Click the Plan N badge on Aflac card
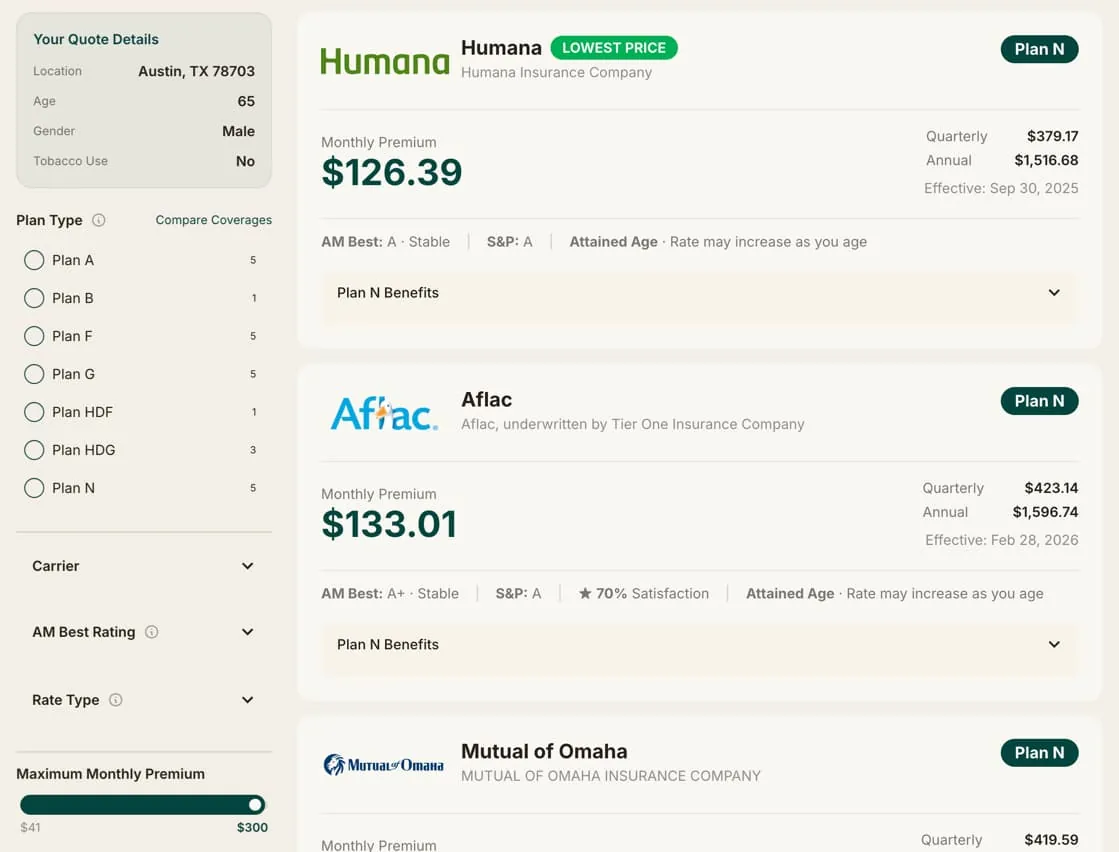 (1039, 401)
